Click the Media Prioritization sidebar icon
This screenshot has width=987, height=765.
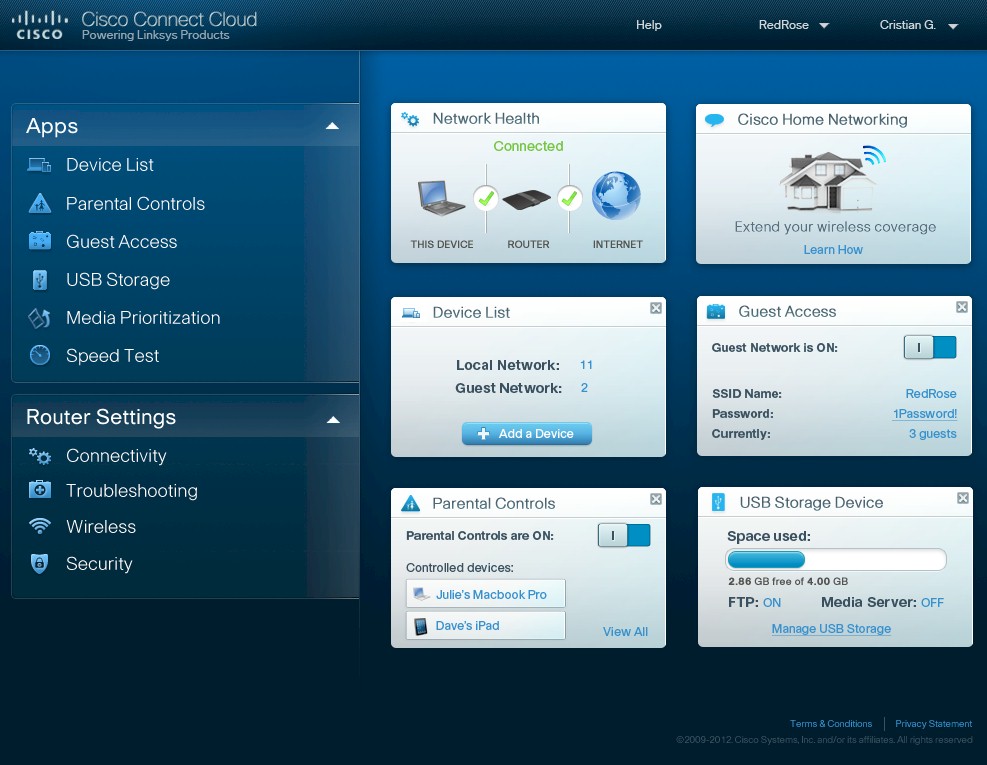tap(39, 318)
